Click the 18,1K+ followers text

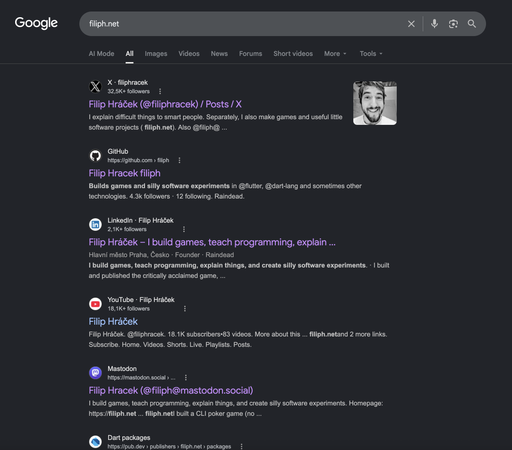[x=128, y=309]
